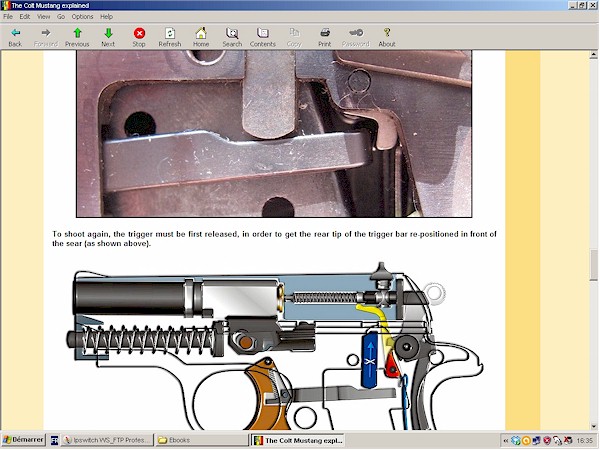
Task: Open the Help menu
Action: point(106,16)
